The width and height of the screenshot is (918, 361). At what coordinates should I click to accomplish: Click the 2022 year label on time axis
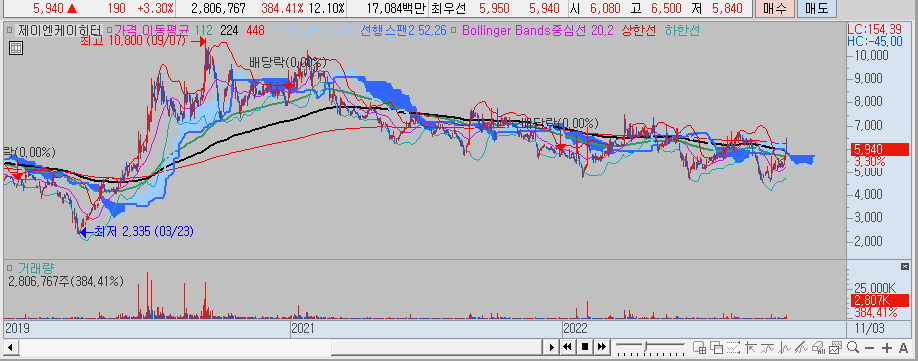pos(575,328)
